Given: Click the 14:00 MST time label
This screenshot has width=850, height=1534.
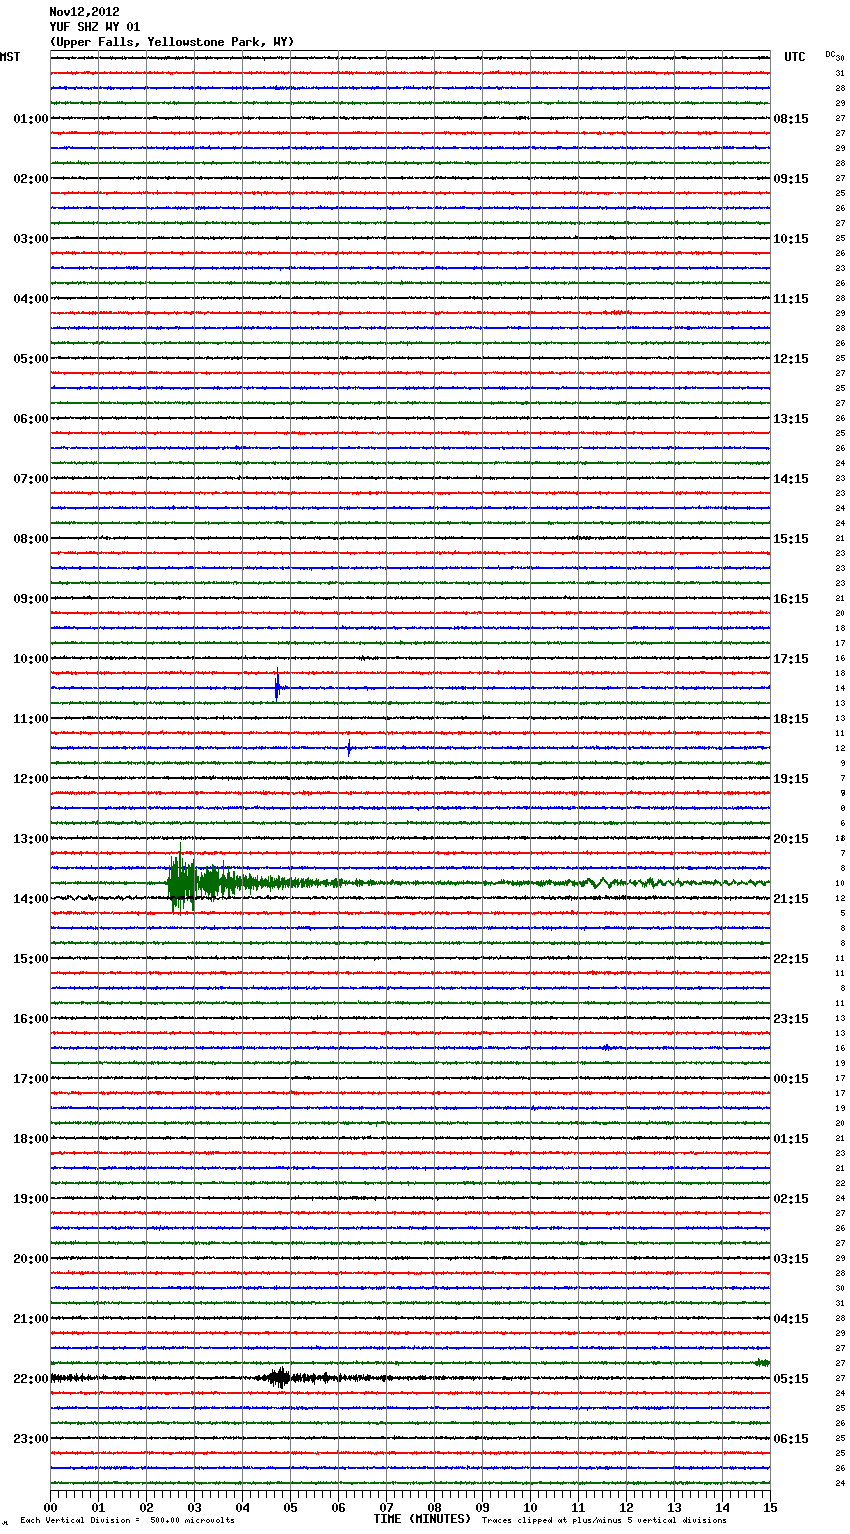Looking at the screenshot, I should (30, 899).
